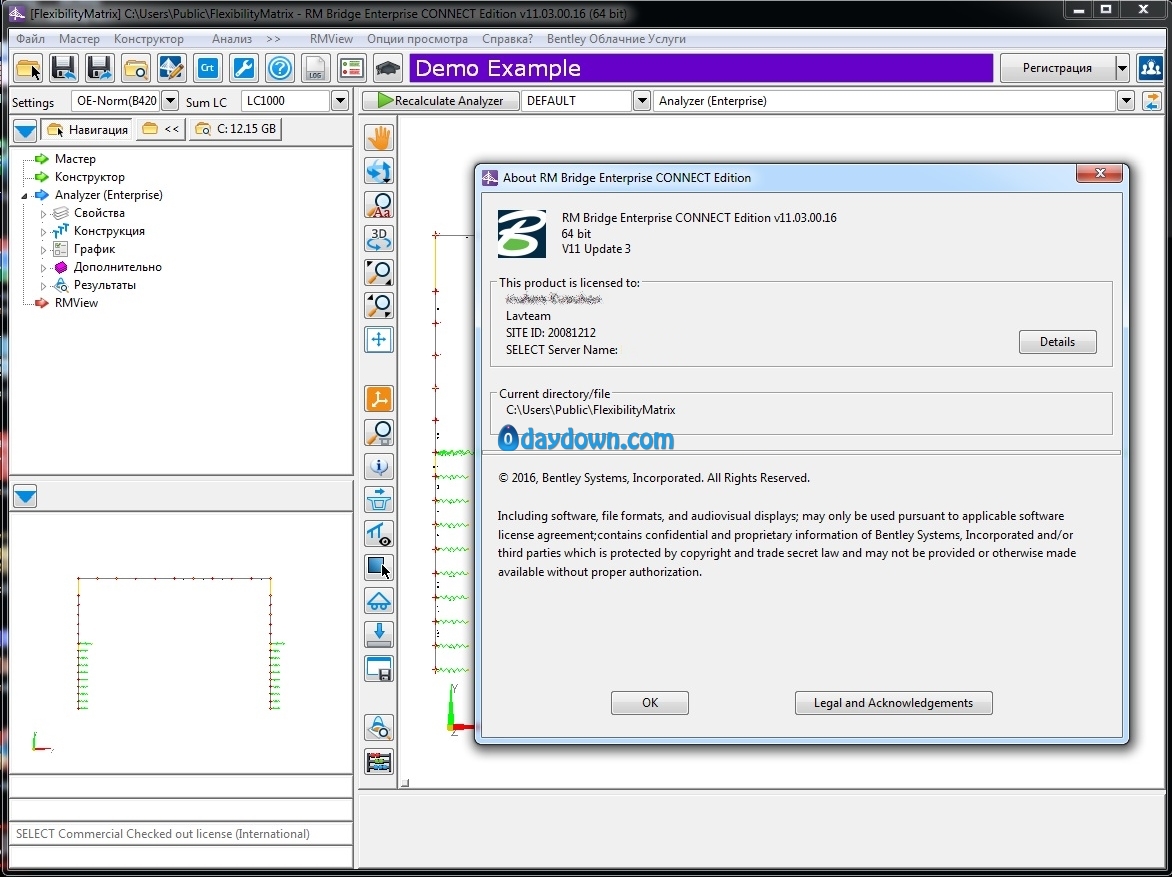Click the zoom window magnifier with corner arrows
The width and height of the screenshot is (1172, 877).
coord(379,272)
